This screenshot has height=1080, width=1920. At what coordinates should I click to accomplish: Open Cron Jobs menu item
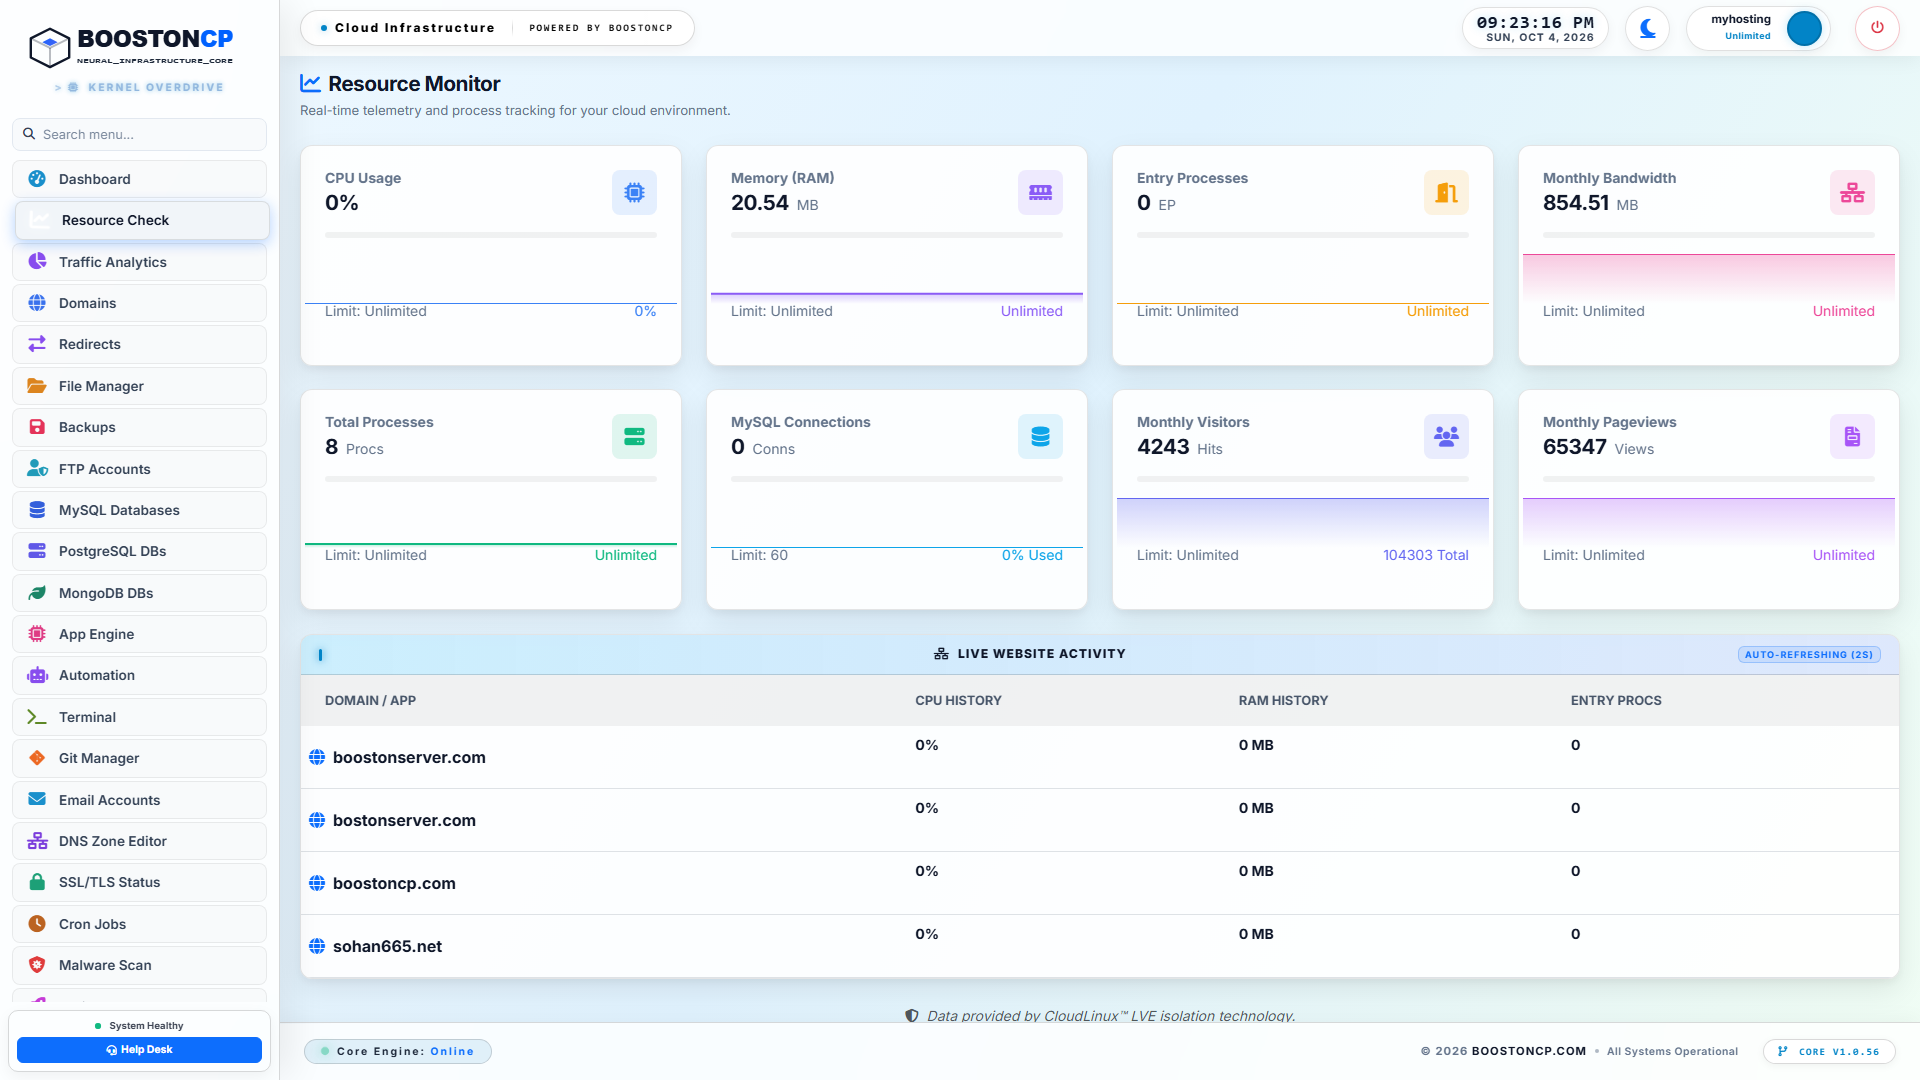pyautogui.click(x=140, y=924)
